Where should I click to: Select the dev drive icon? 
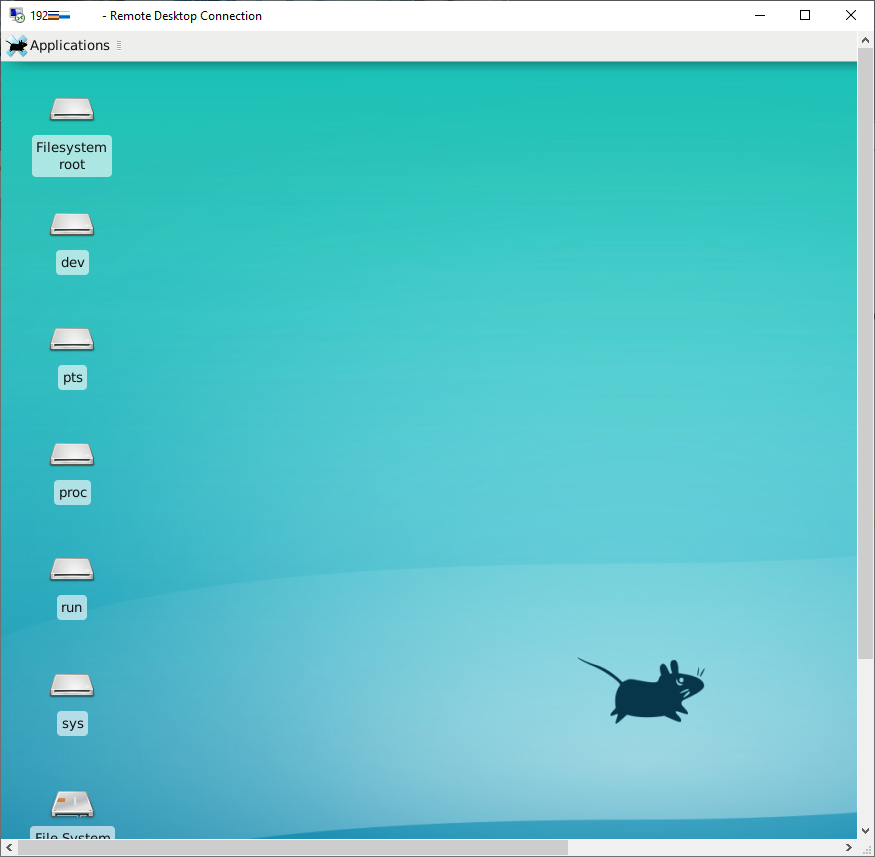[72, 226]
